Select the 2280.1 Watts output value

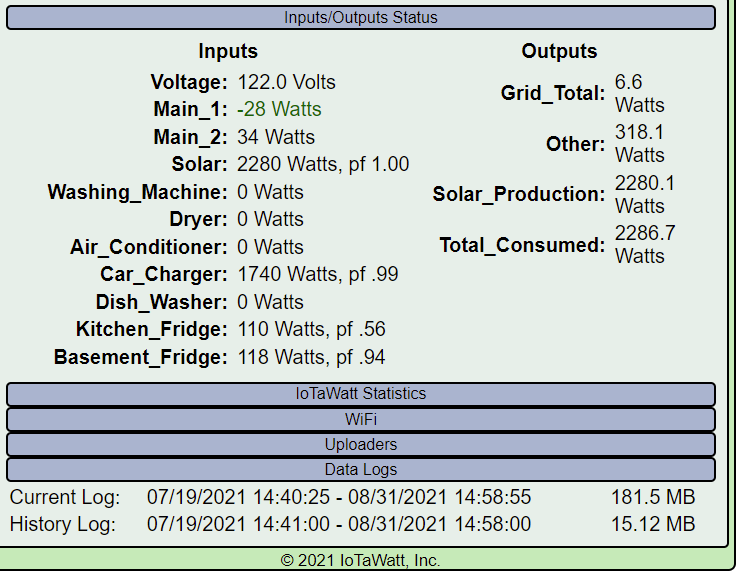point(645,195)
